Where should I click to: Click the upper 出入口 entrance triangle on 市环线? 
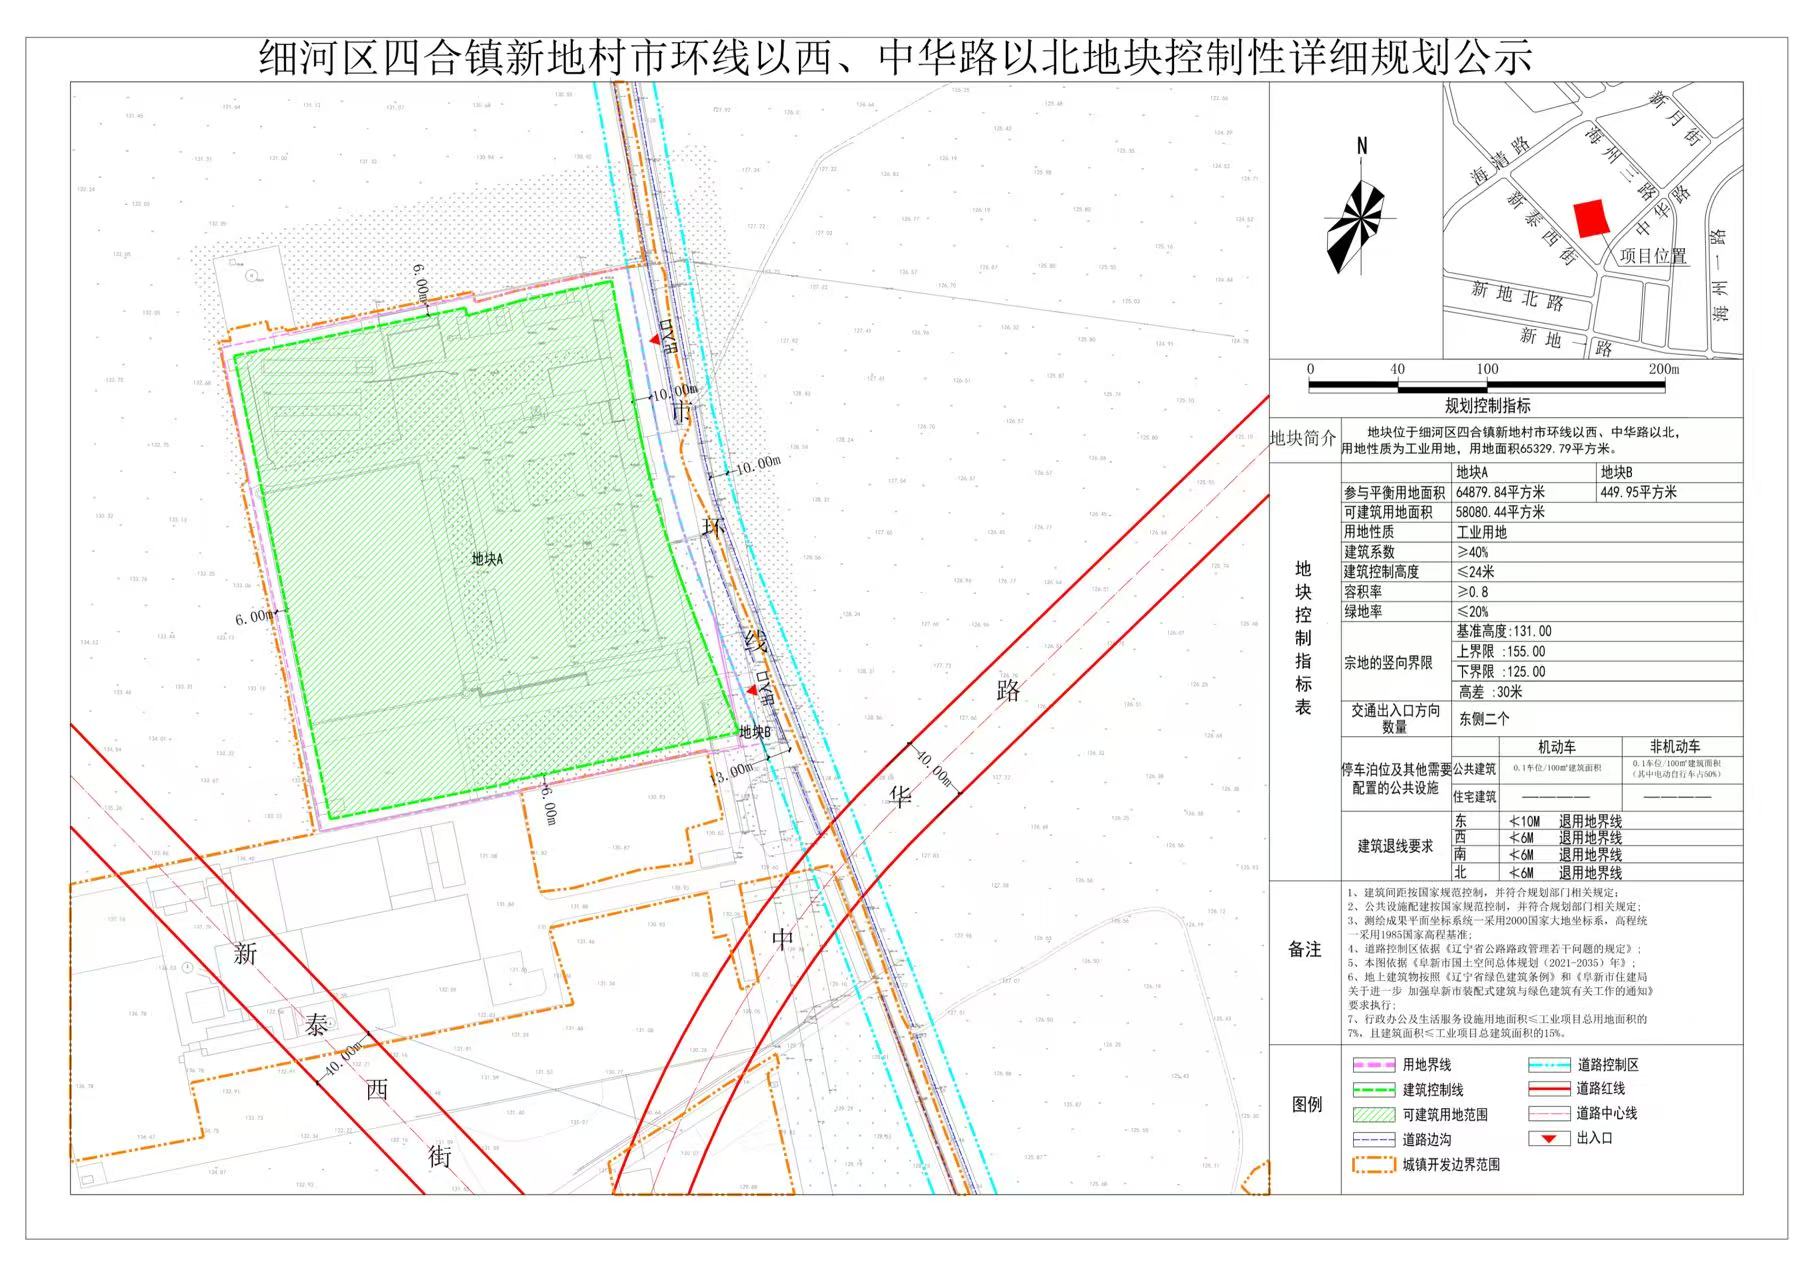point(655,338)
